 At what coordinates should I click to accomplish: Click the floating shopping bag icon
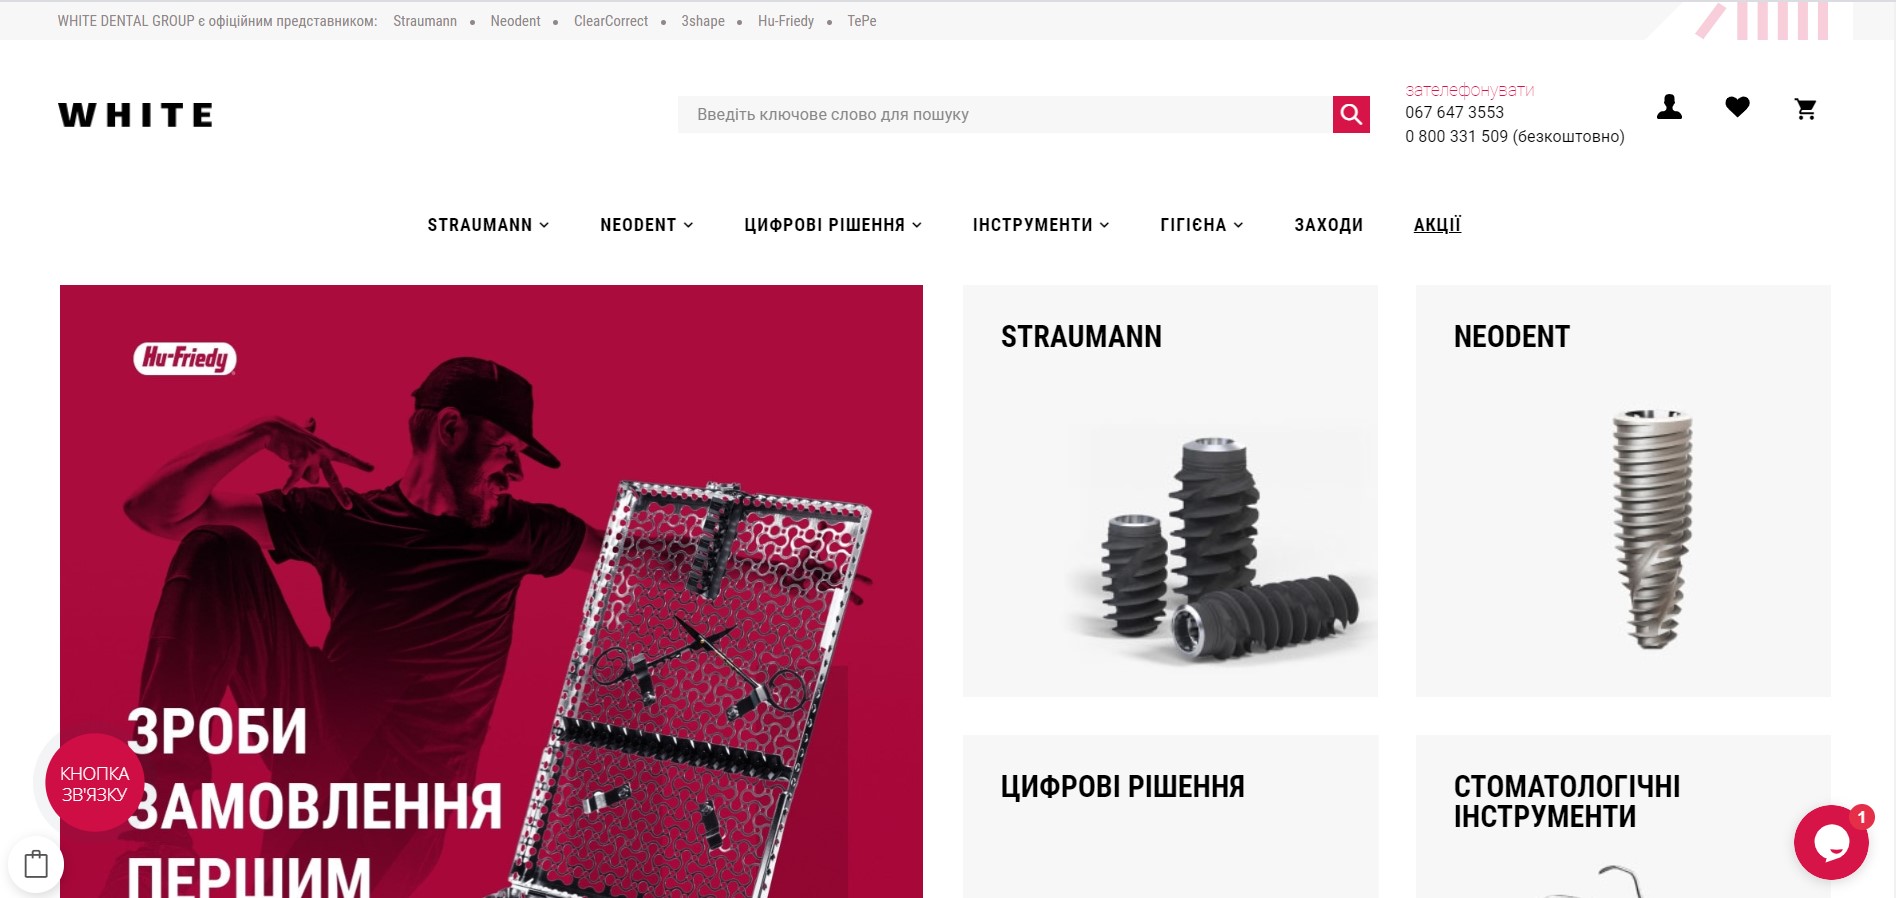tap(36, 864)
